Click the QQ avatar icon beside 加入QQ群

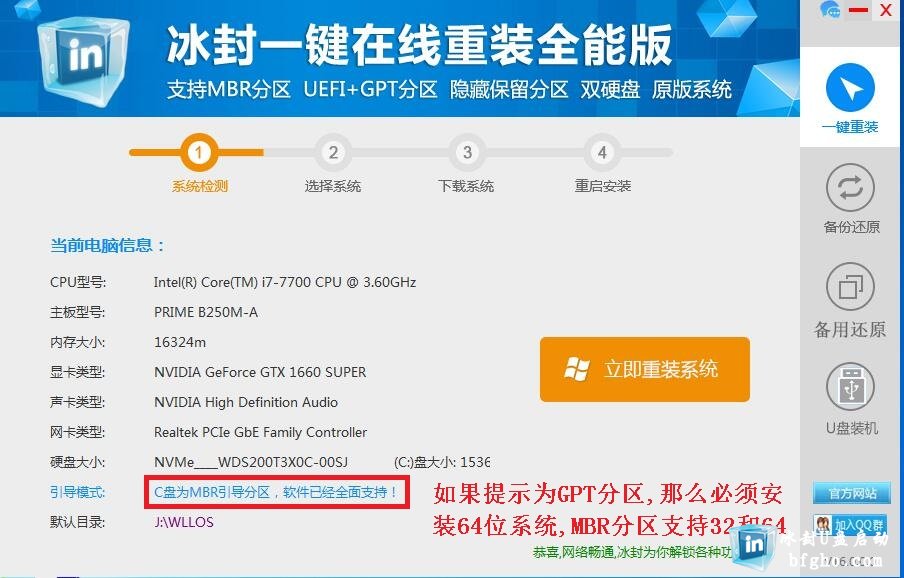(x=823, y=525)
